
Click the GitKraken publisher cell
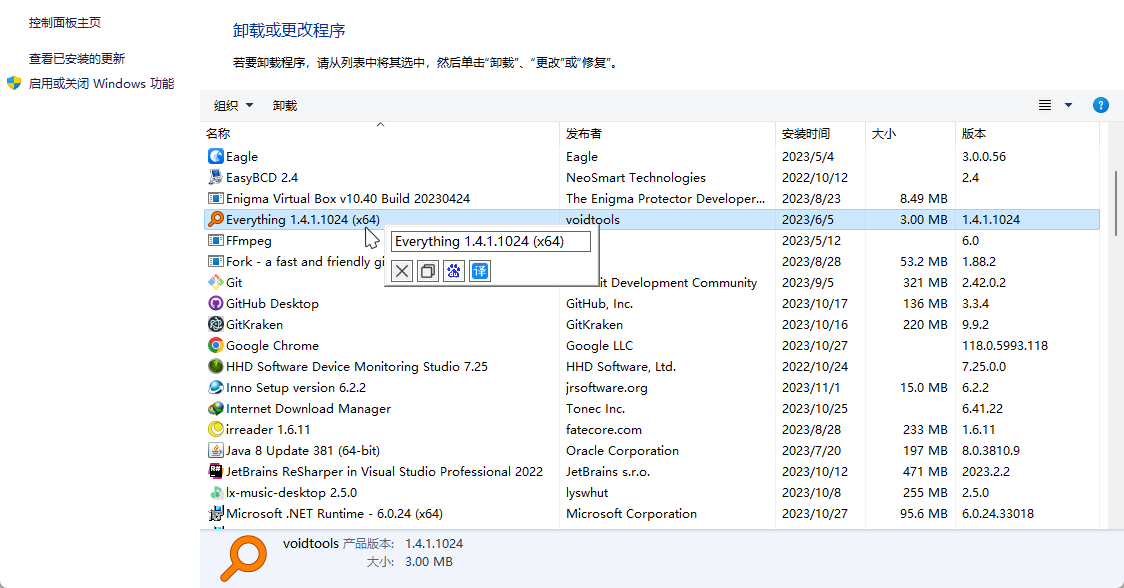pyautogui.click(x=594, y=325)
